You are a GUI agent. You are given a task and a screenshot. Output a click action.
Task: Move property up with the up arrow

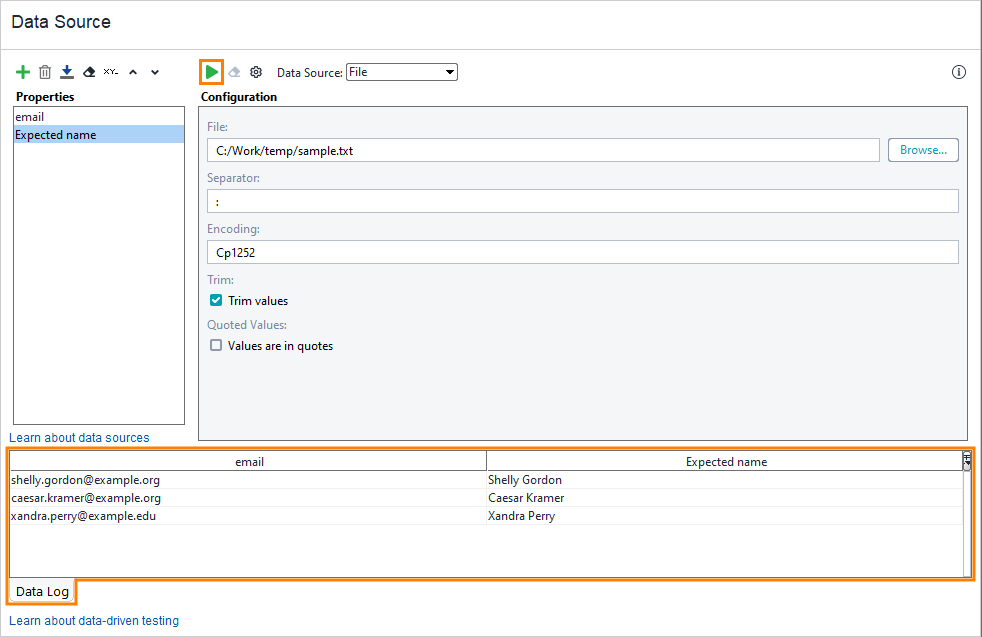133,71
